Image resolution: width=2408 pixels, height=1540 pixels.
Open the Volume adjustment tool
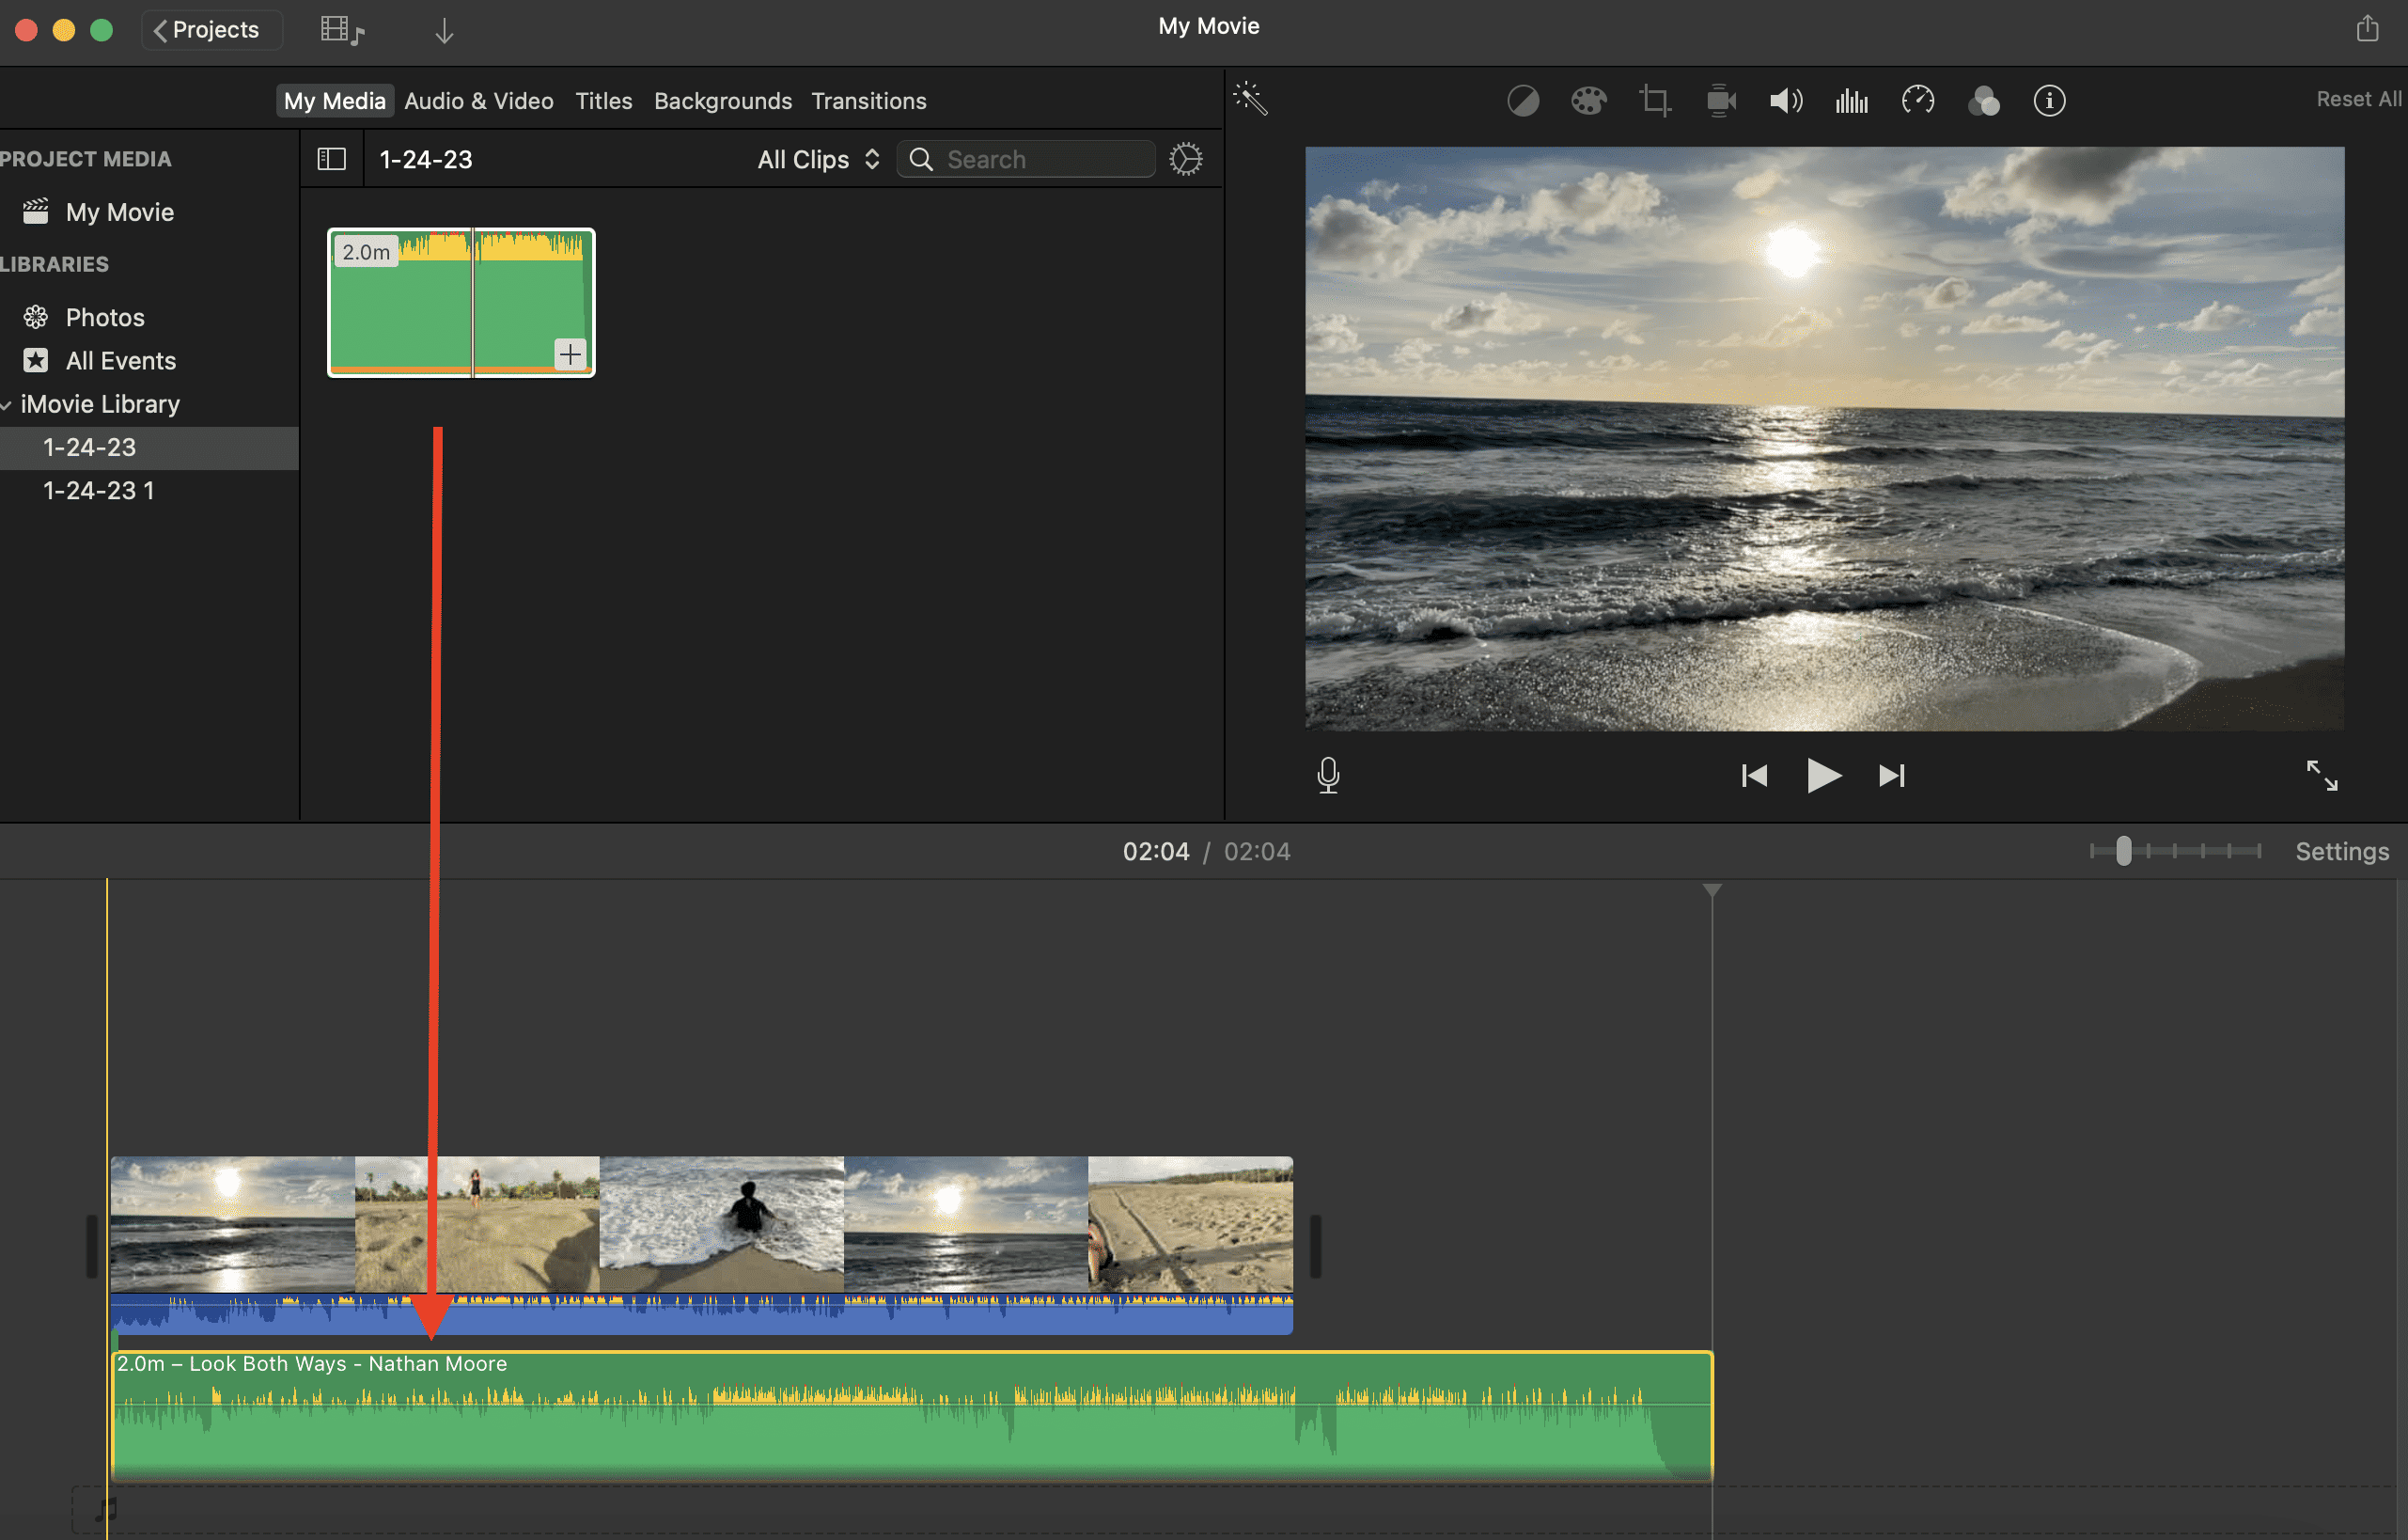click(x=1786, y=101)
